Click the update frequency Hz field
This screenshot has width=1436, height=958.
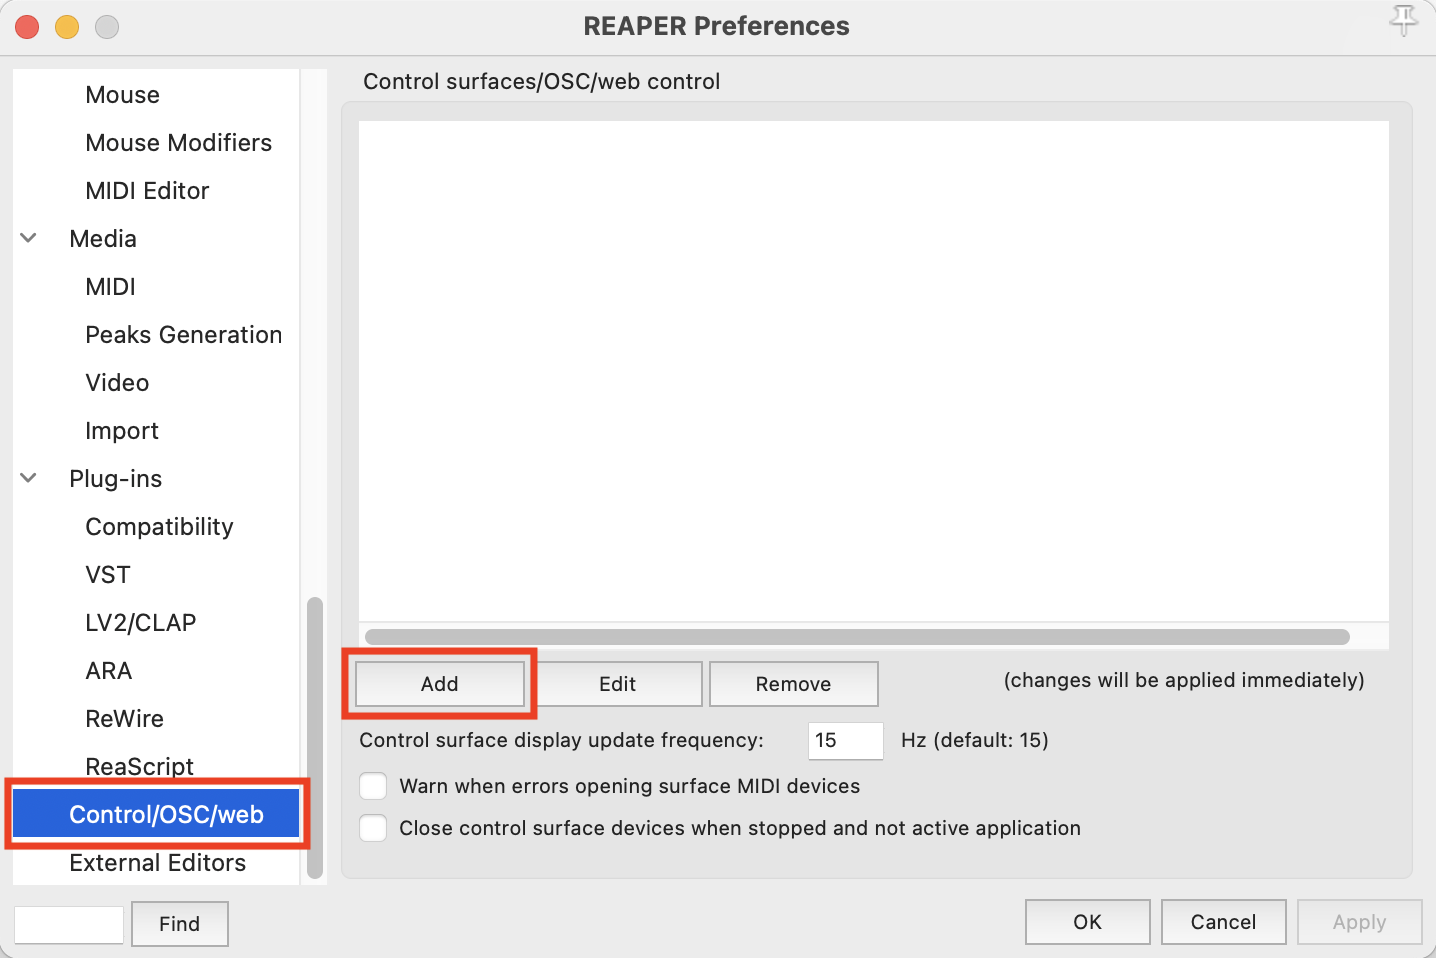846,741
